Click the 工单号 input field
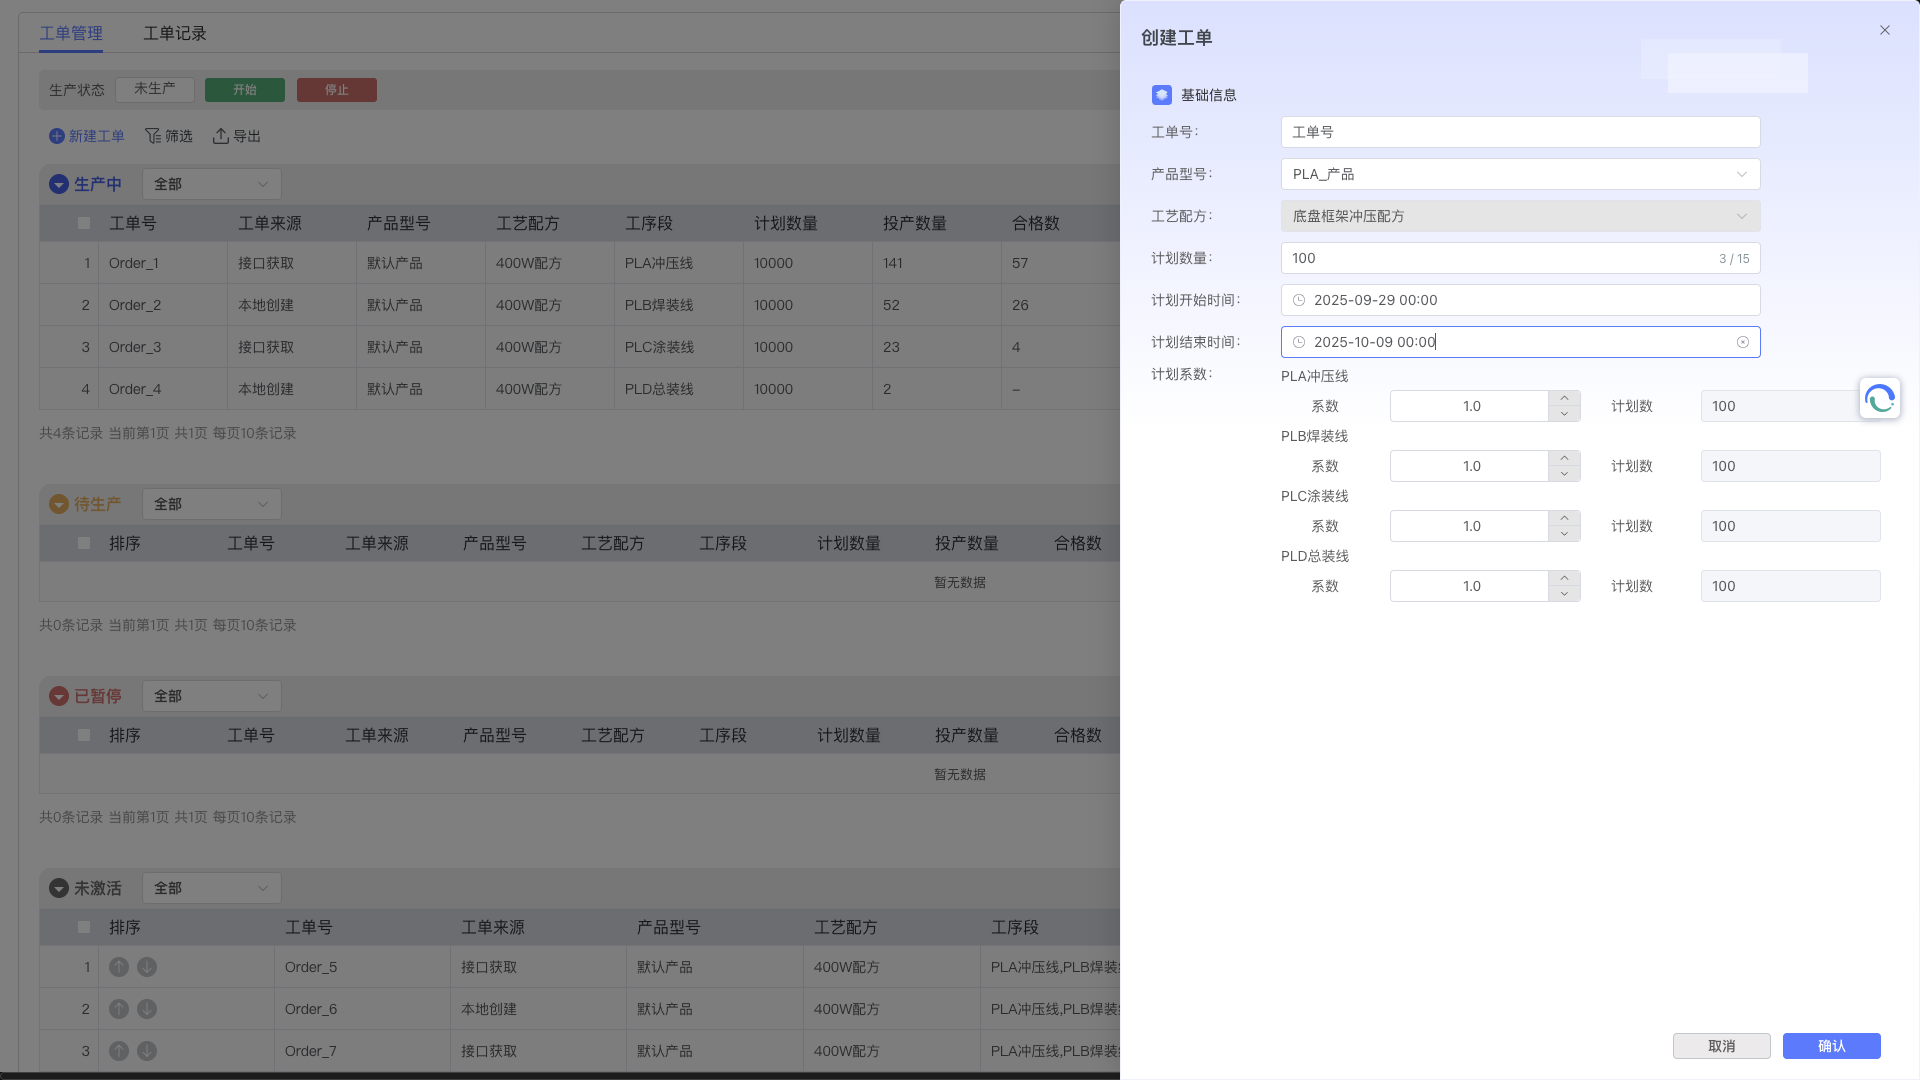The image size is (1920, 1080). pos(1520,132)
